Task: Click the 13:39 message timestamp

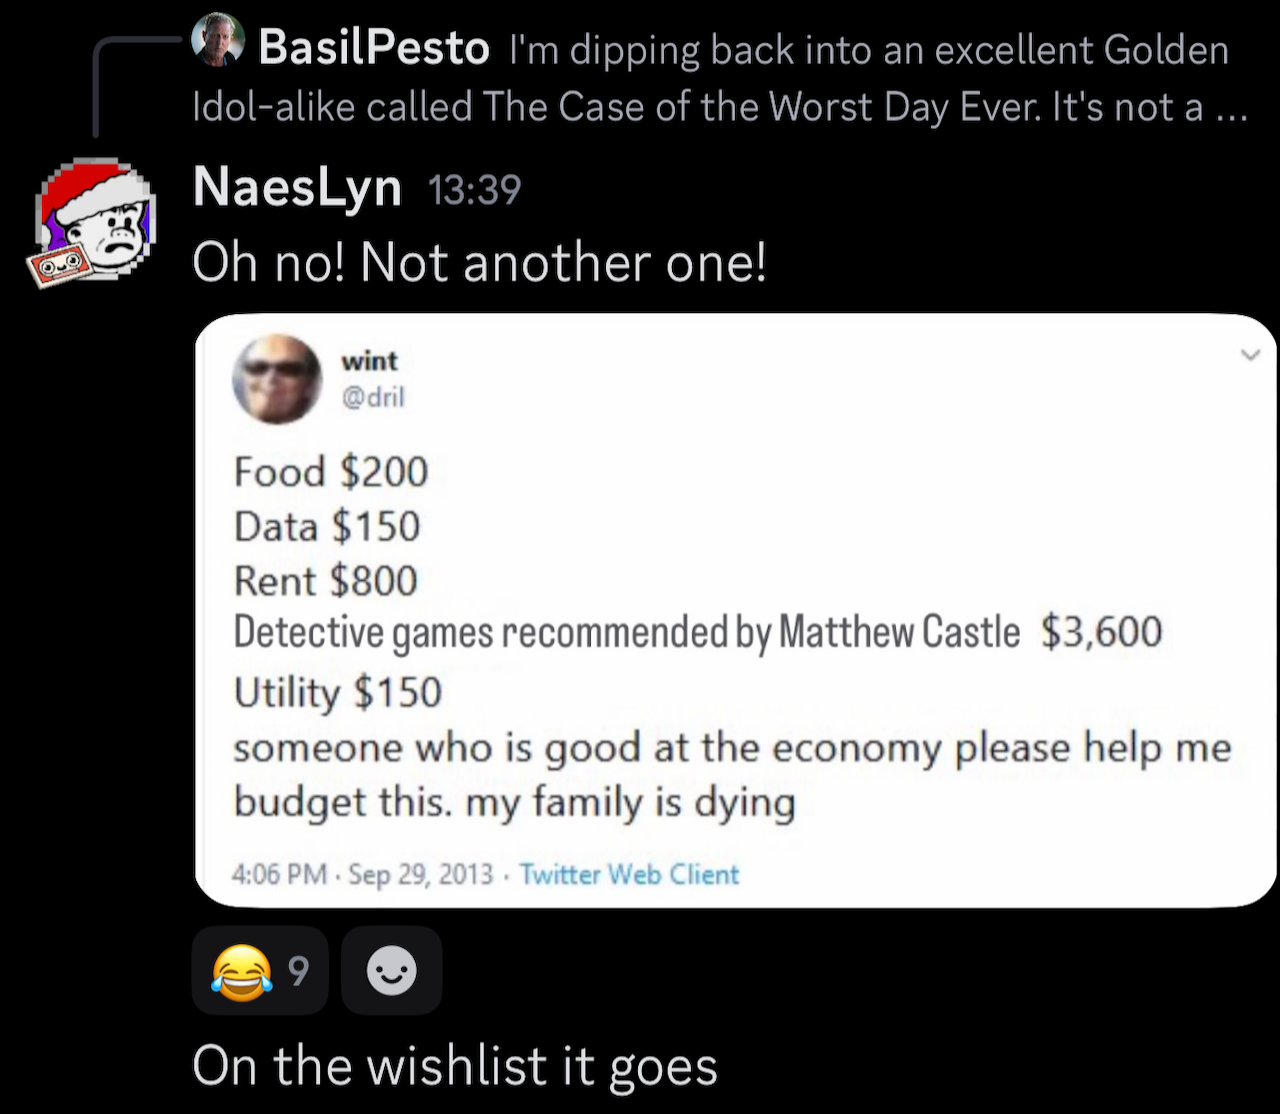Action: tap(474, 189)
